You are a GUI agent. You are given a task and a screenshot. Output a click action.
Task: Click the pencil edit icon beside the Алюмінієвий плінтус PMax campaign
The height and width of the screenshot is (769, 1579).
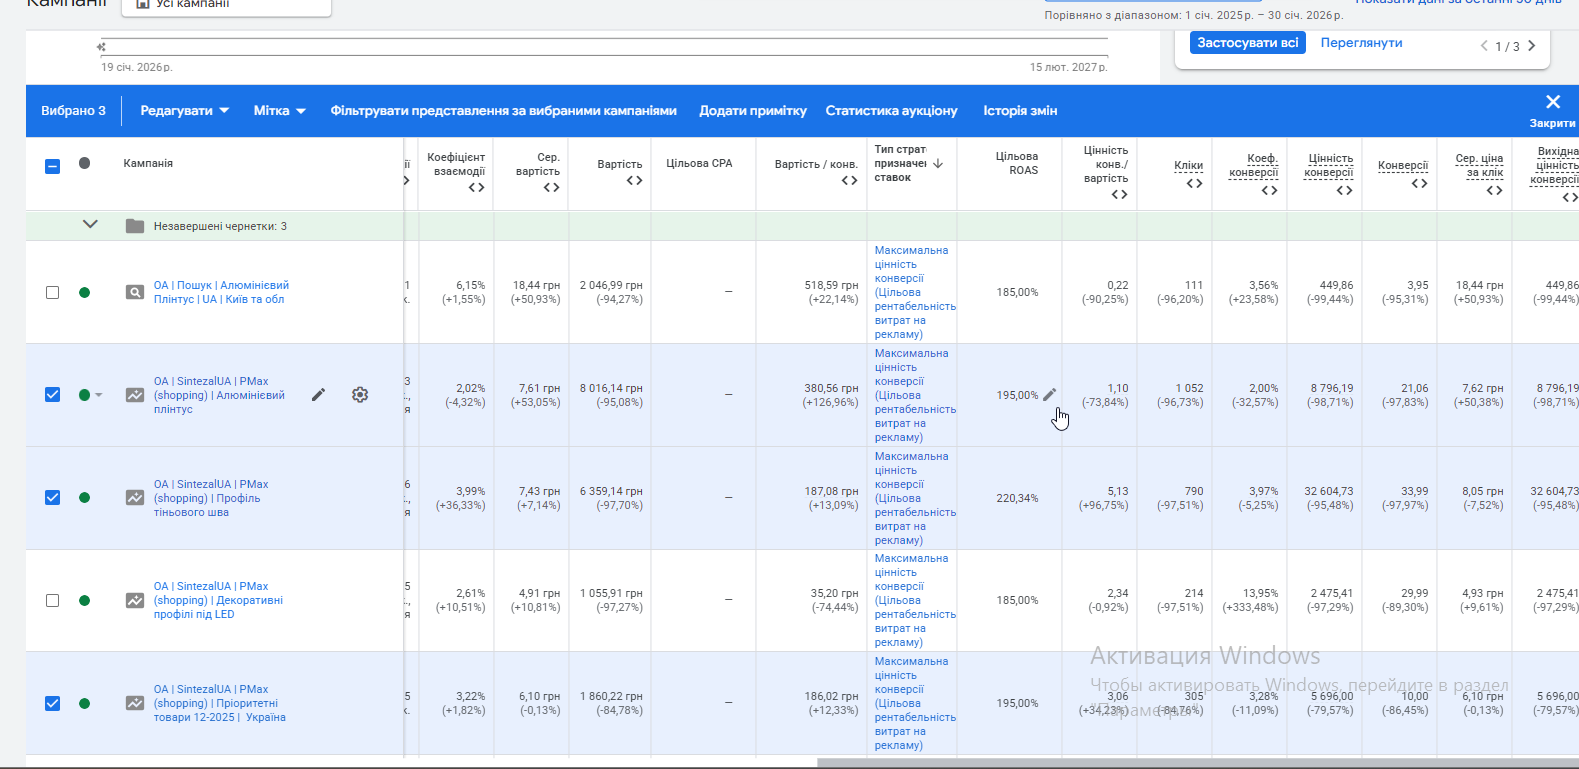318,395
